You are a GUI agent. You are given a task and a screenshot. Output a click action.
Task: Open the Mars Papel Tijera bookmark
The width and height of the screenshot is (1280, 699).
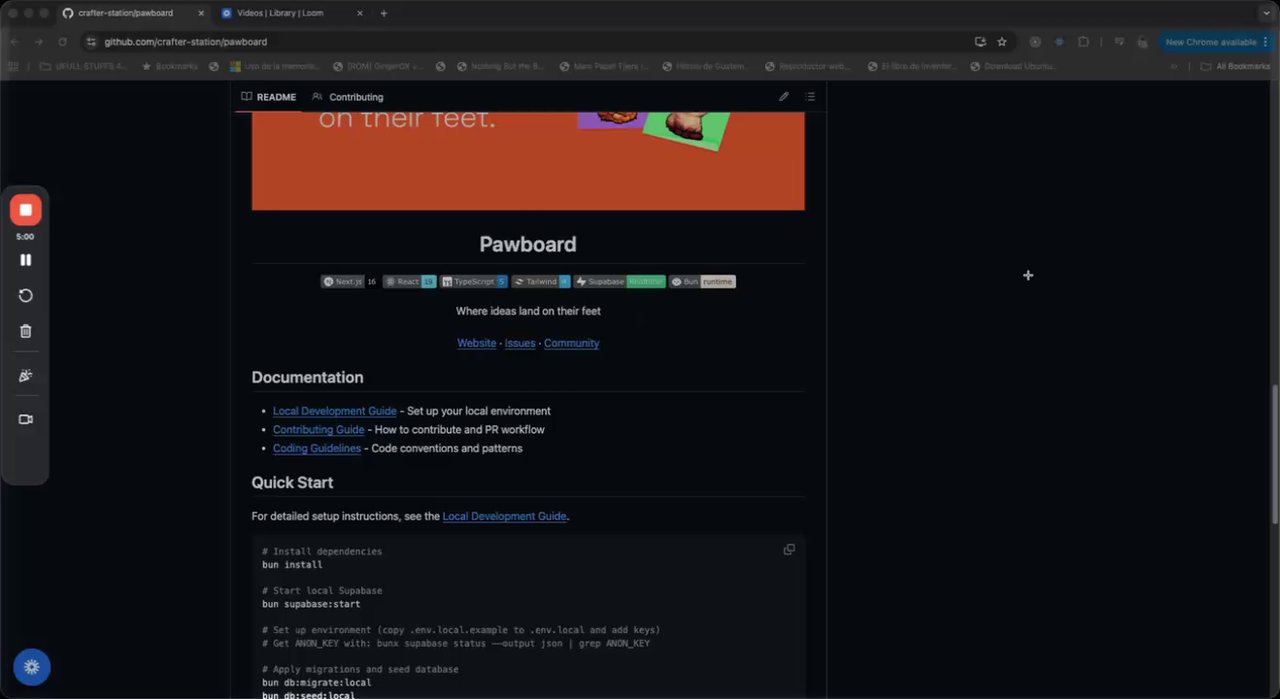(x=605, y=67)
